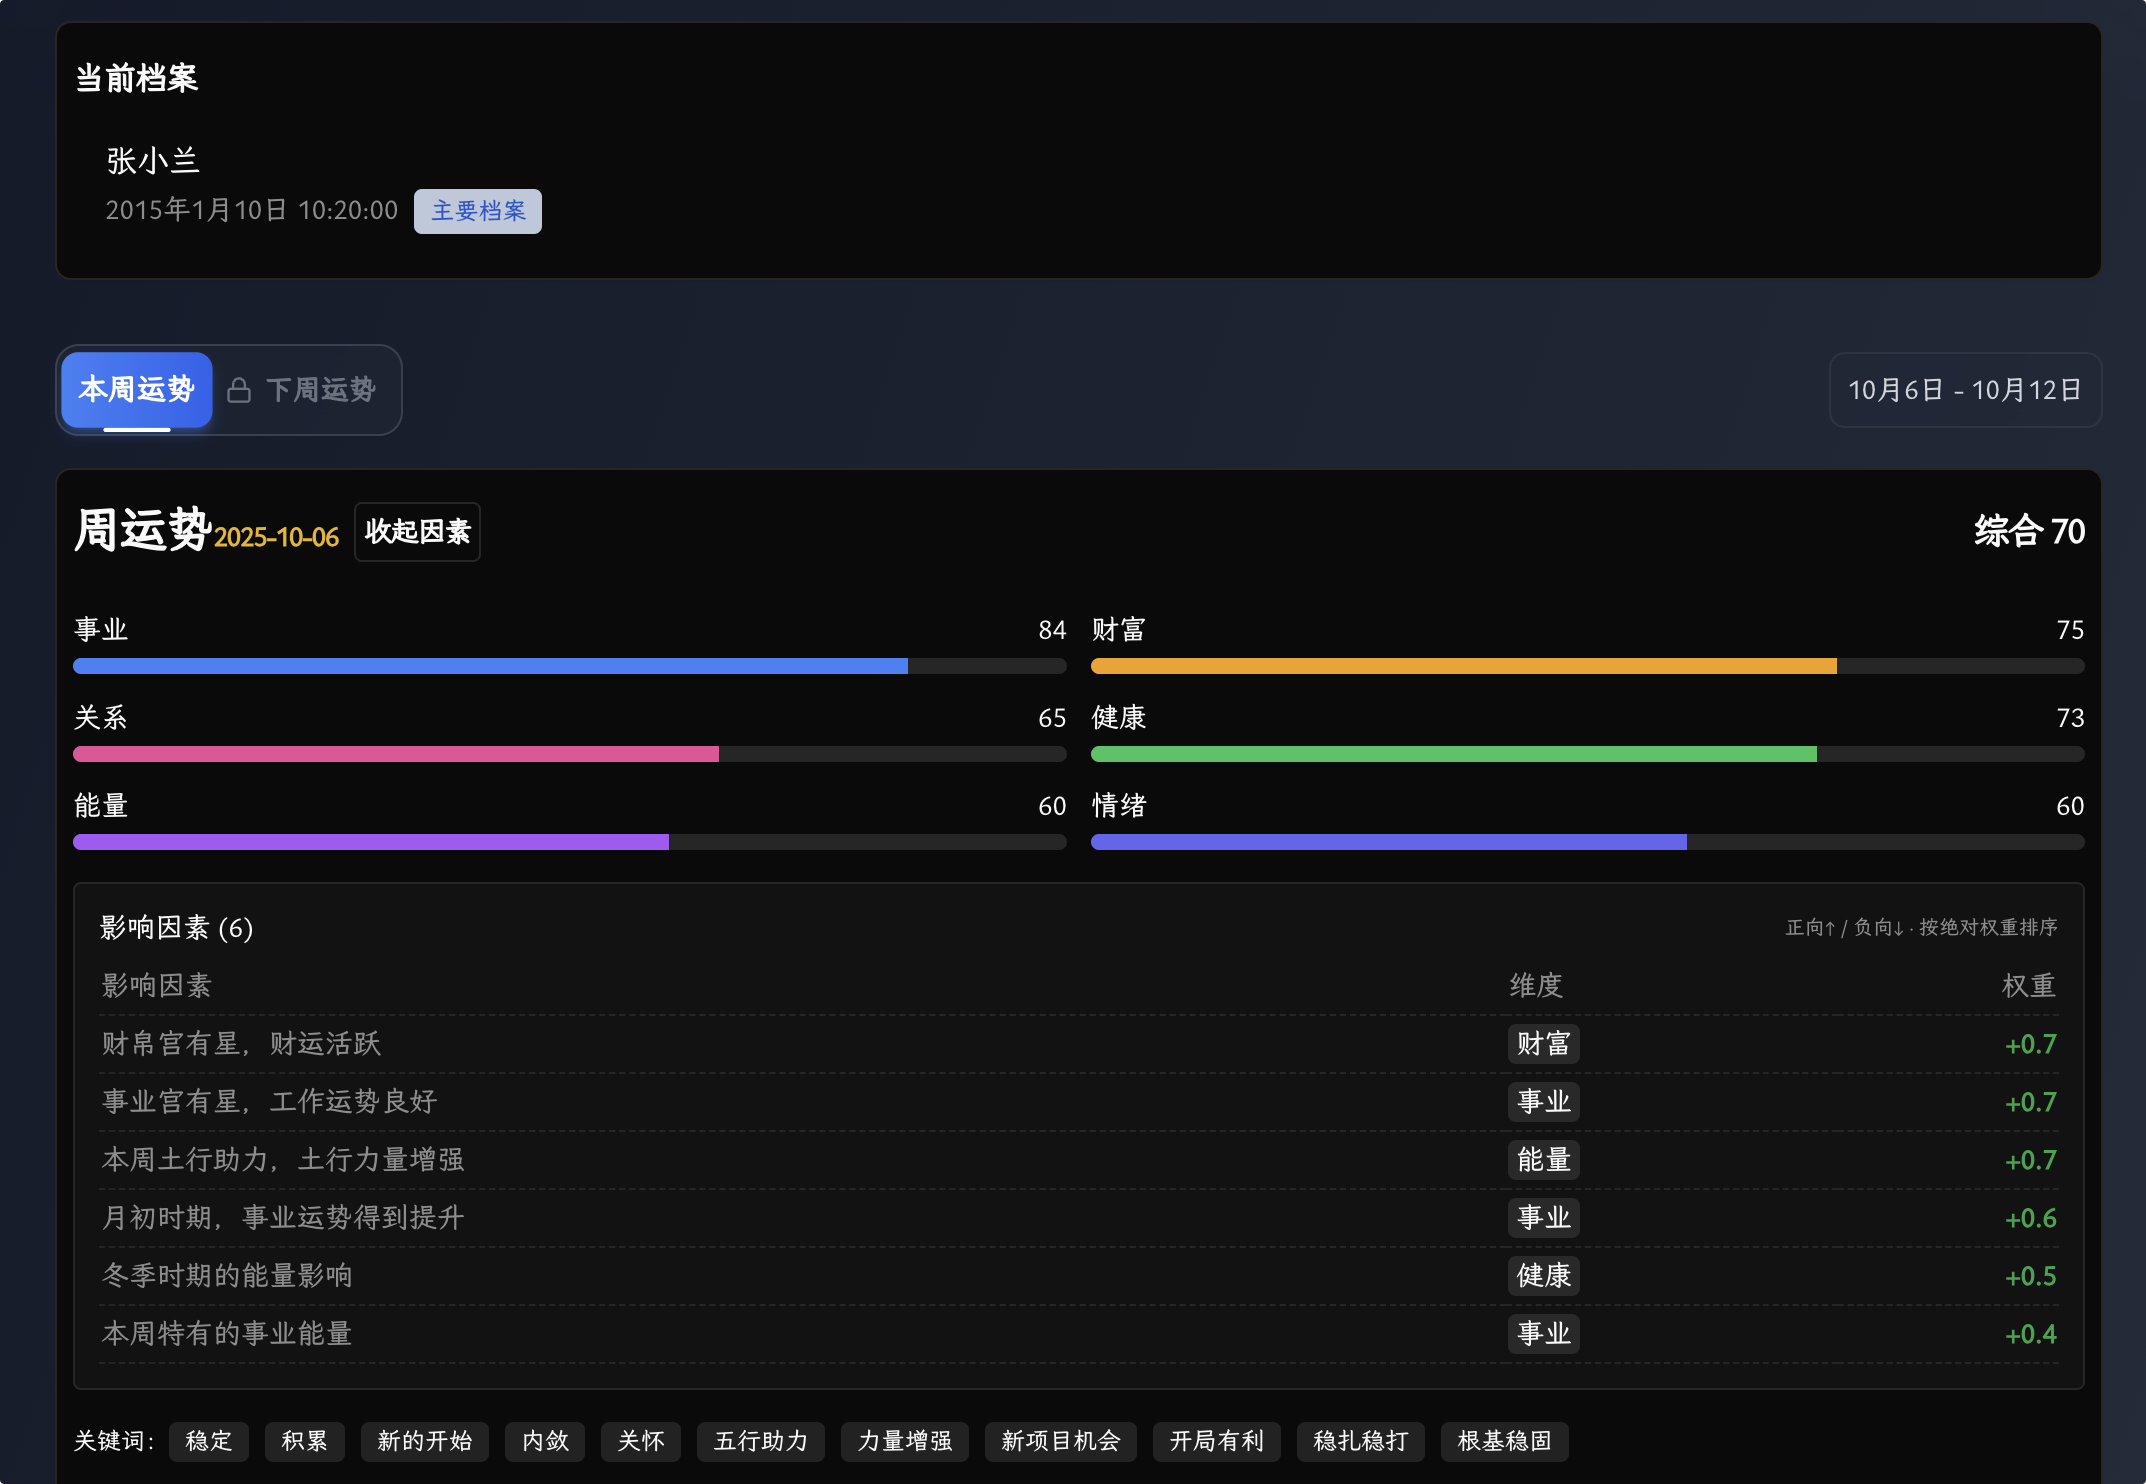This screenshot has height=1484, width=2146.
Task: Click keyword chip 根基稳固
Action: click(1504, 1441)
